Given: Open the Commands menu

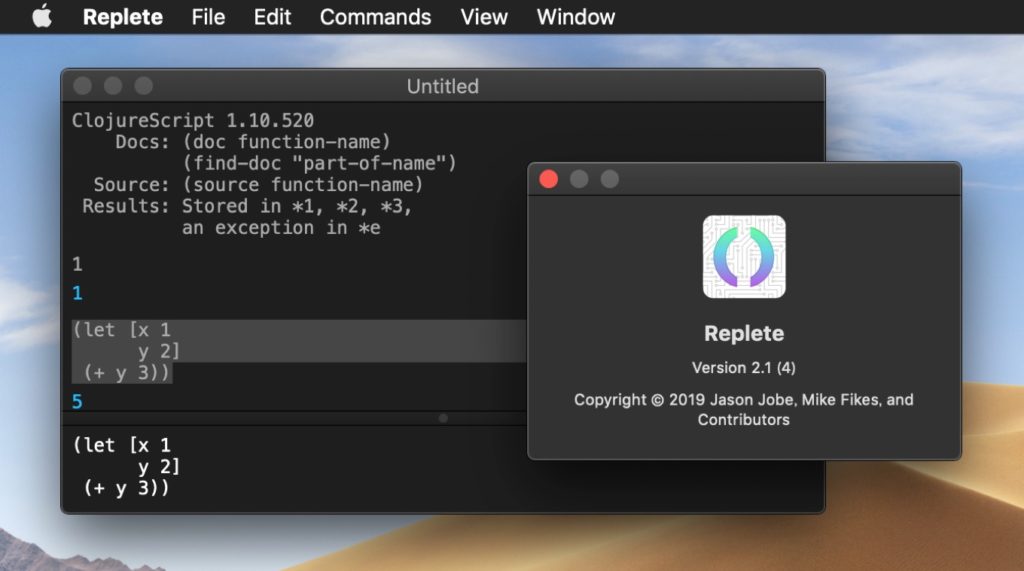Looking at the screenshot, I should pos(375,17).
